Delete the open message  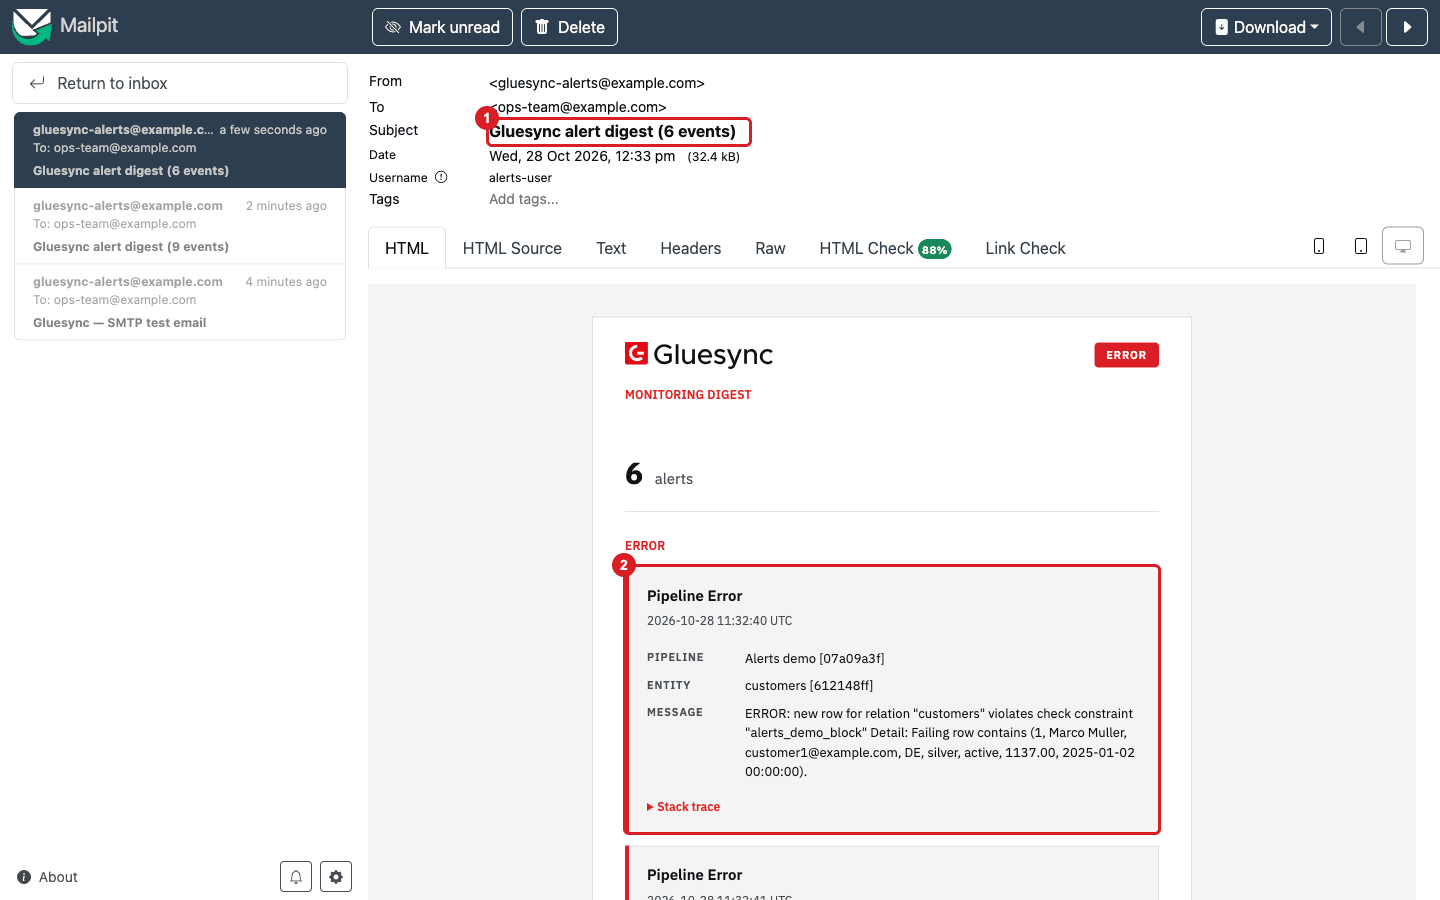(569, 27)
